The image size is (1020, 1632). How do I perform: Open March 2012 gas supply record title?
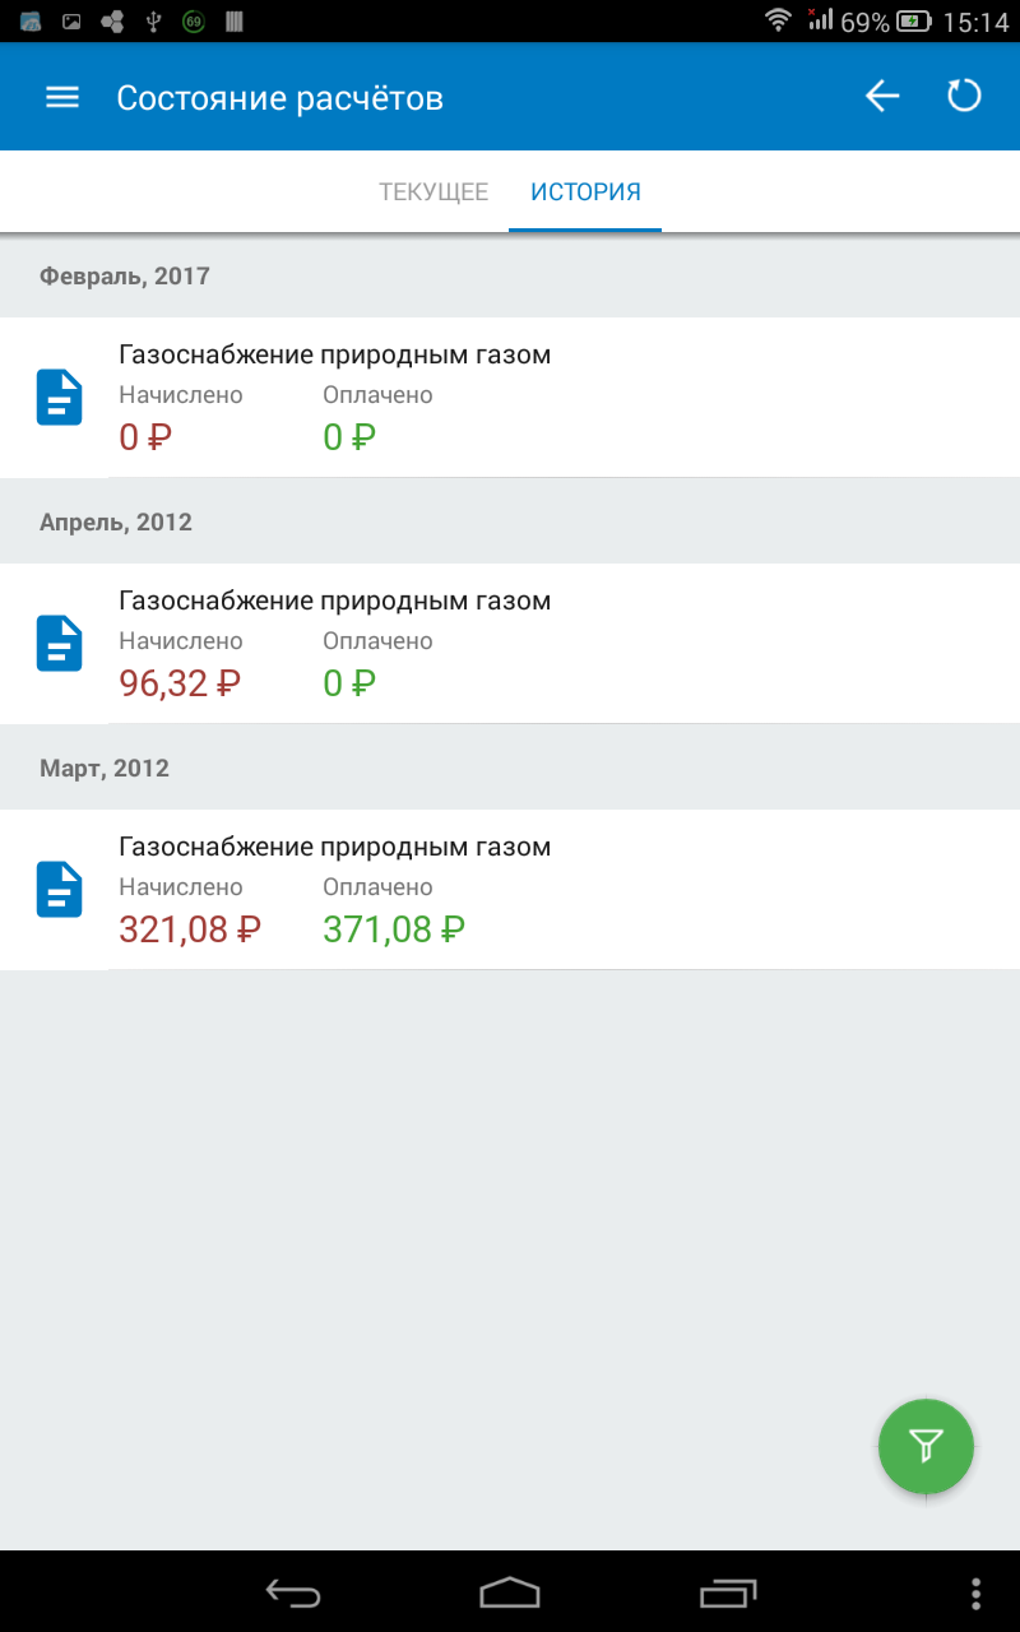[334, 847]
